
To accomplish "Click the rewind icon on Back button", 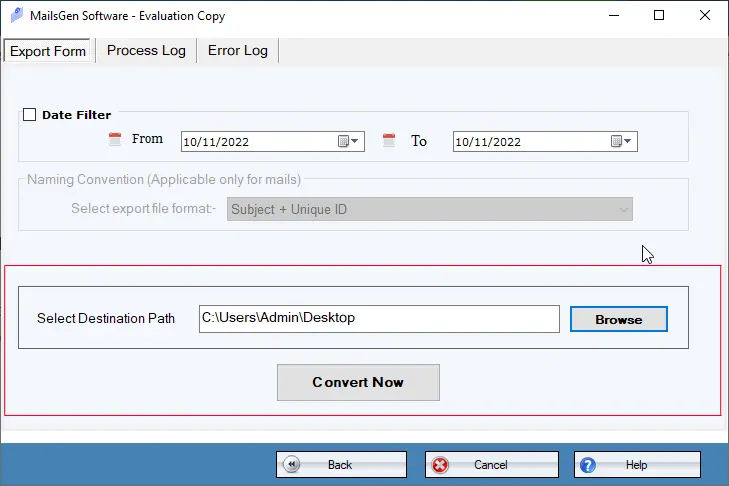I will point(292,464).
